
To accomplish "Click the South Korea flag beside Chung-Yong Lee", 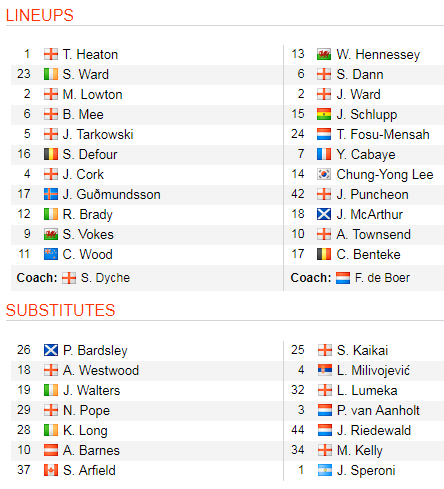I will coord(324,174).
